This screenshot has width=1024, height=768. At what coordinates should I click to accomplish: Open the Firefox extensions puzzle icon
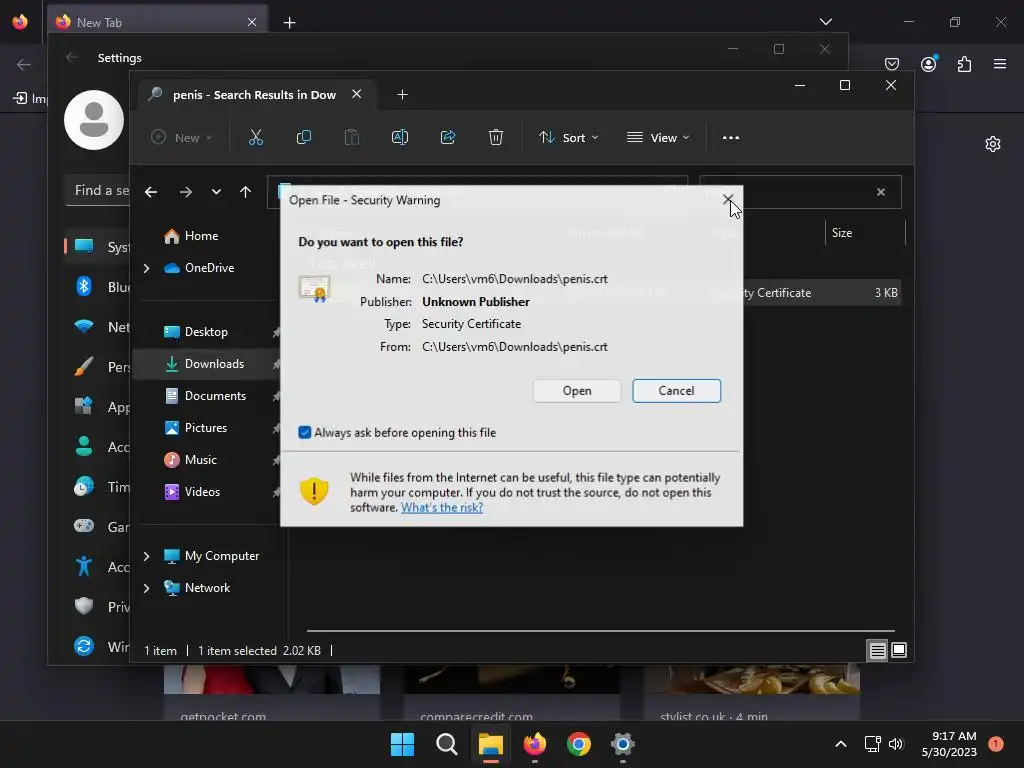click(x=964, y=64)
